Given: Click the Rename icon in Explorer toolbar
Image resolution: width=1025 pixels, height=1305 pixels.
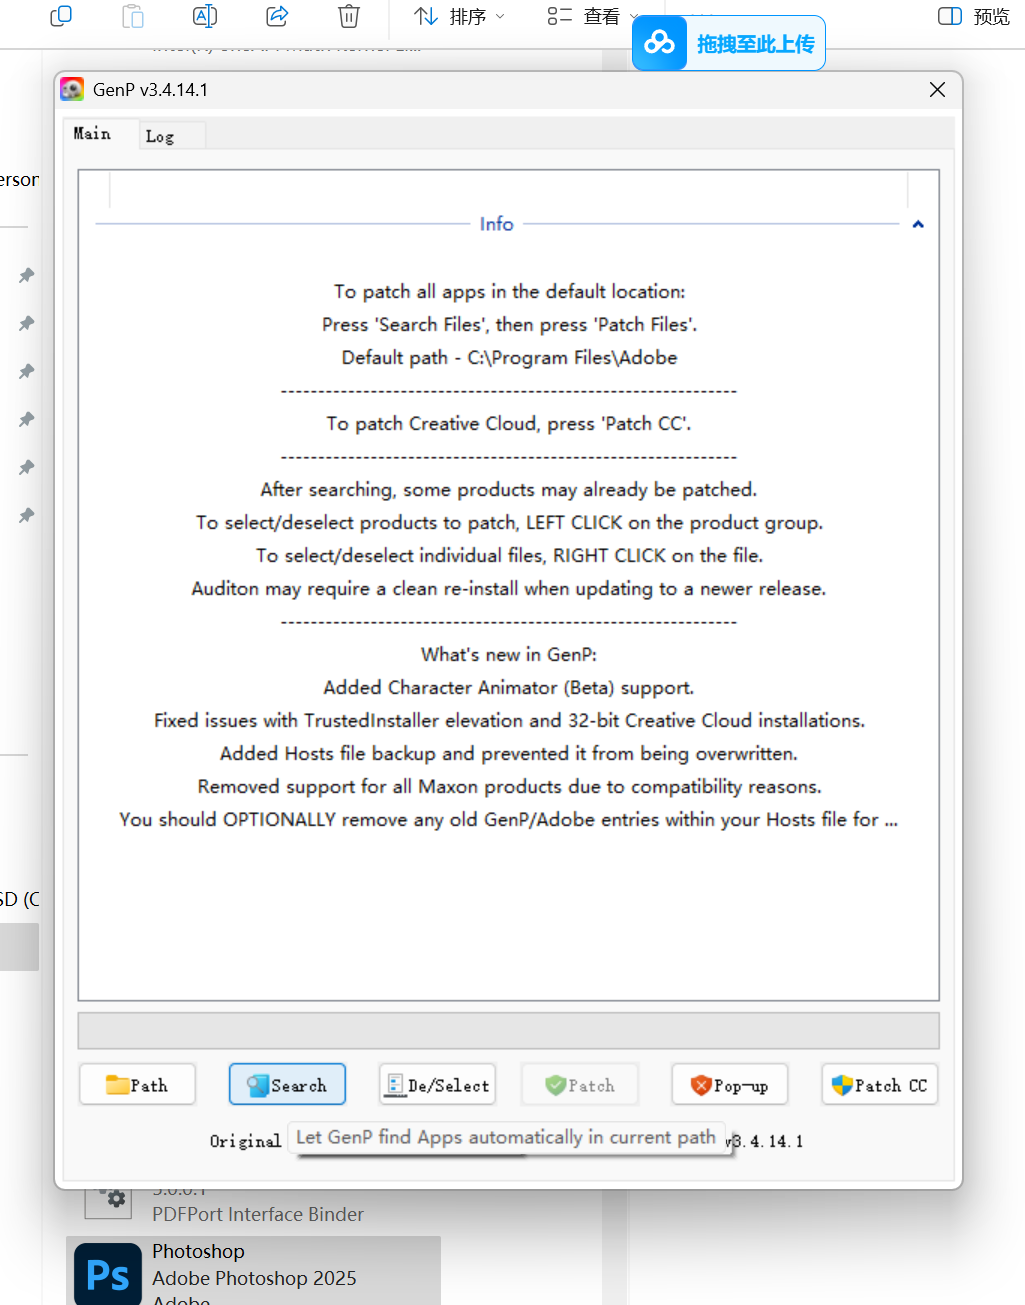Looking at the screenshot, I should [205, 16].
